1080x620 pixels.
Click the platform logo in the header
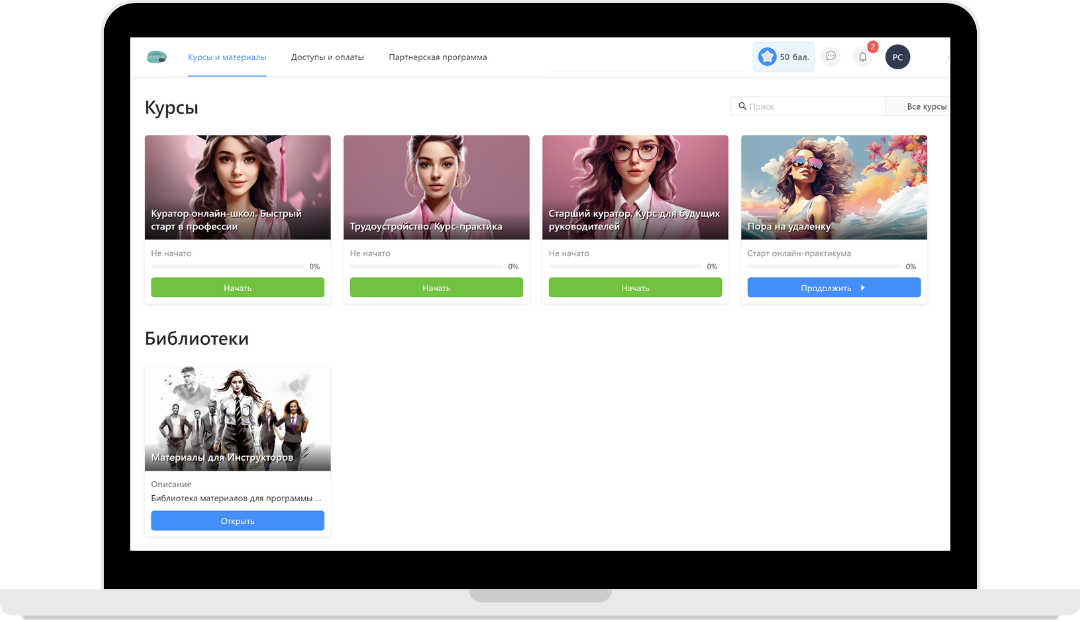(x=156, y=57)
